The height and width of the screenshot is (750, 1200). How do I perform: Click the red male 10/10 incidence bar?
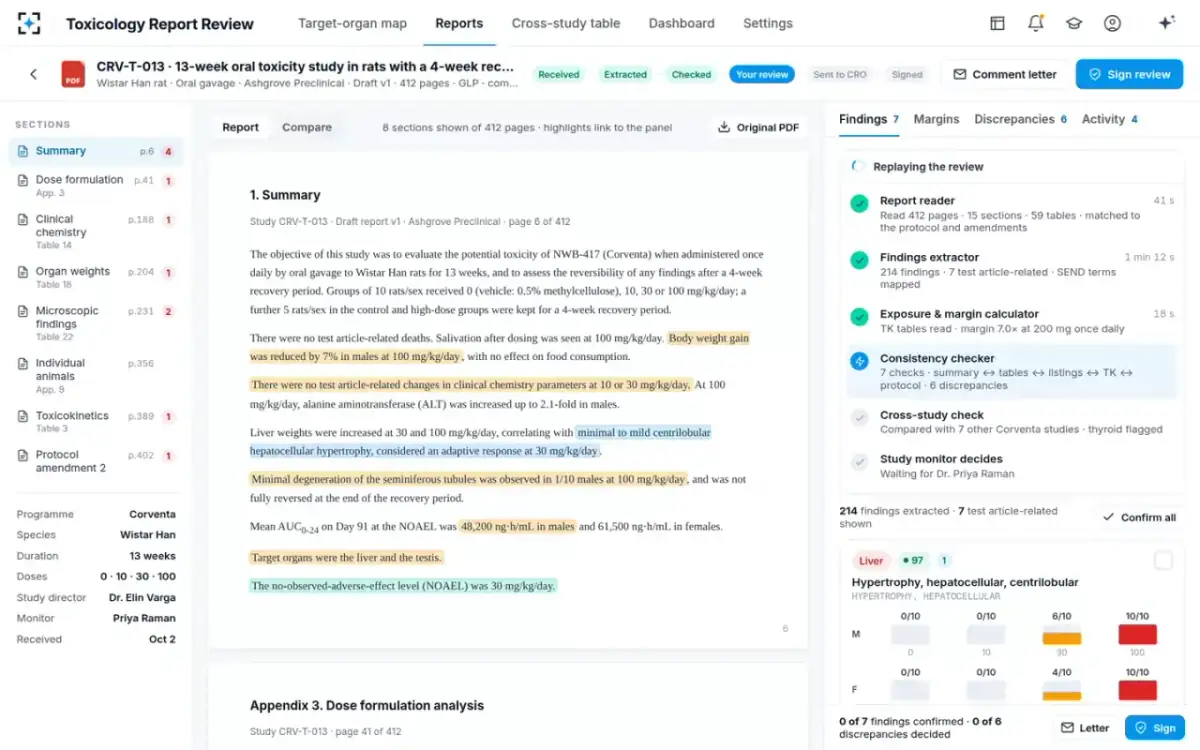(x=1137, y=635)
